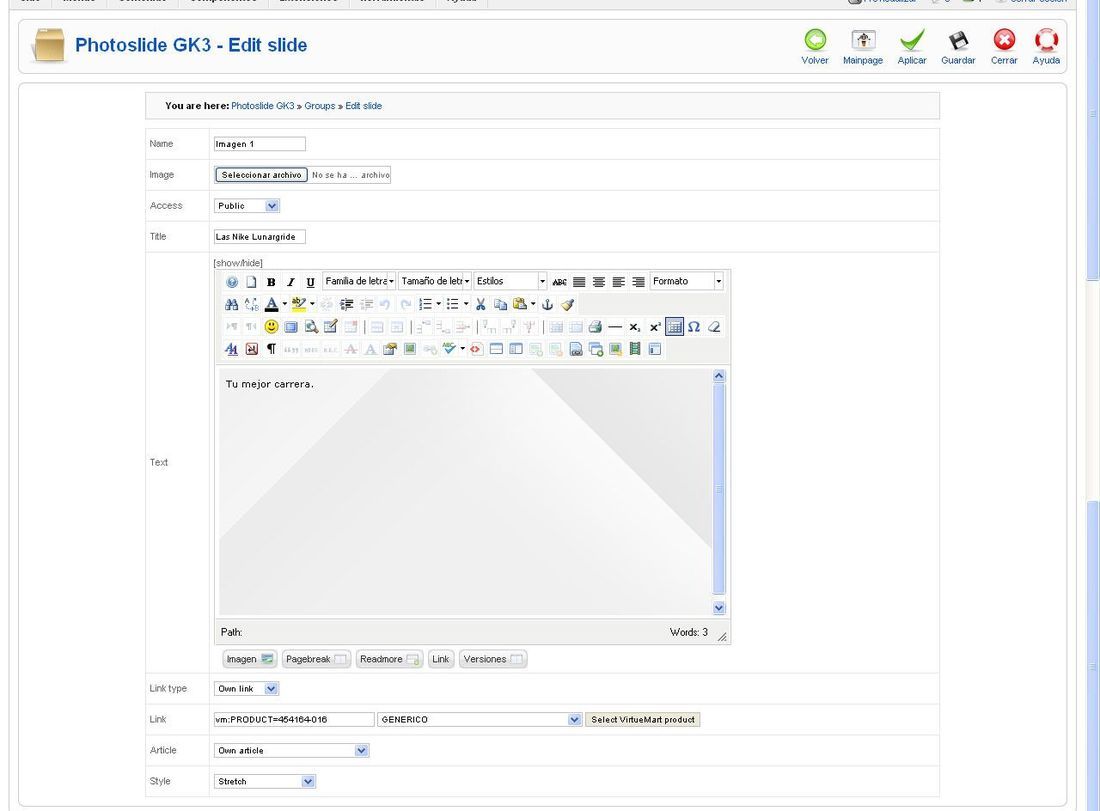Screen dimensions: 1100x811
Task: Open the Familia de letra dropdown
Action: tap(359, 281)
